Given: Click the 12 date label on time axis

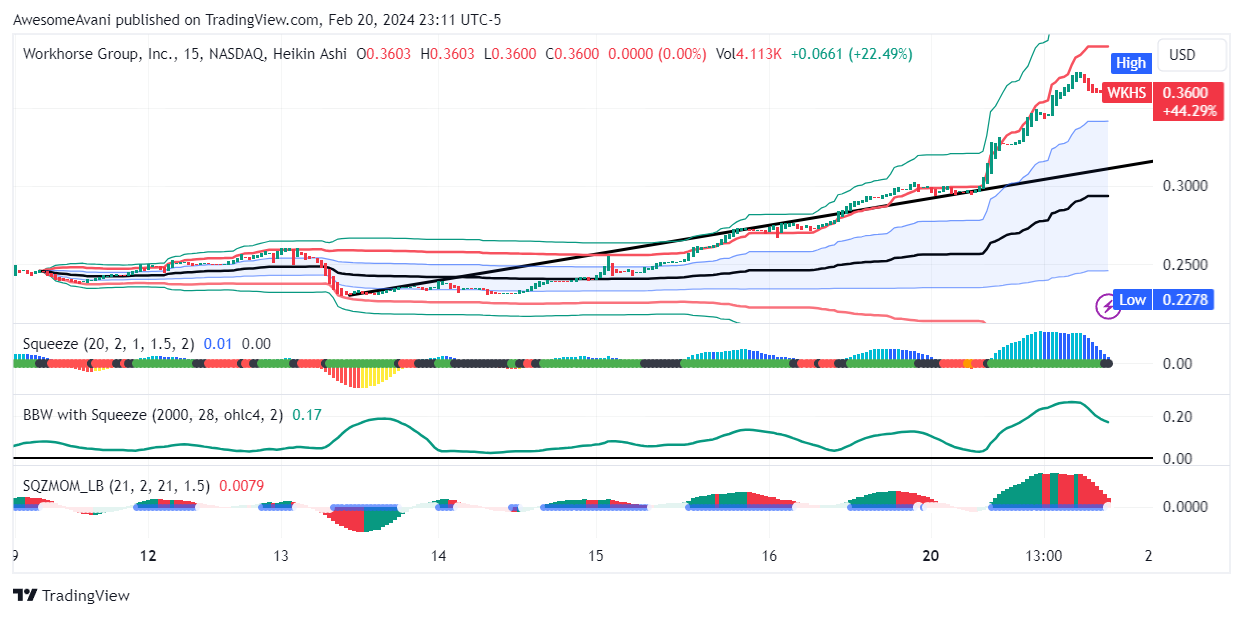Looking at the screenshot, I should (149, 555).
